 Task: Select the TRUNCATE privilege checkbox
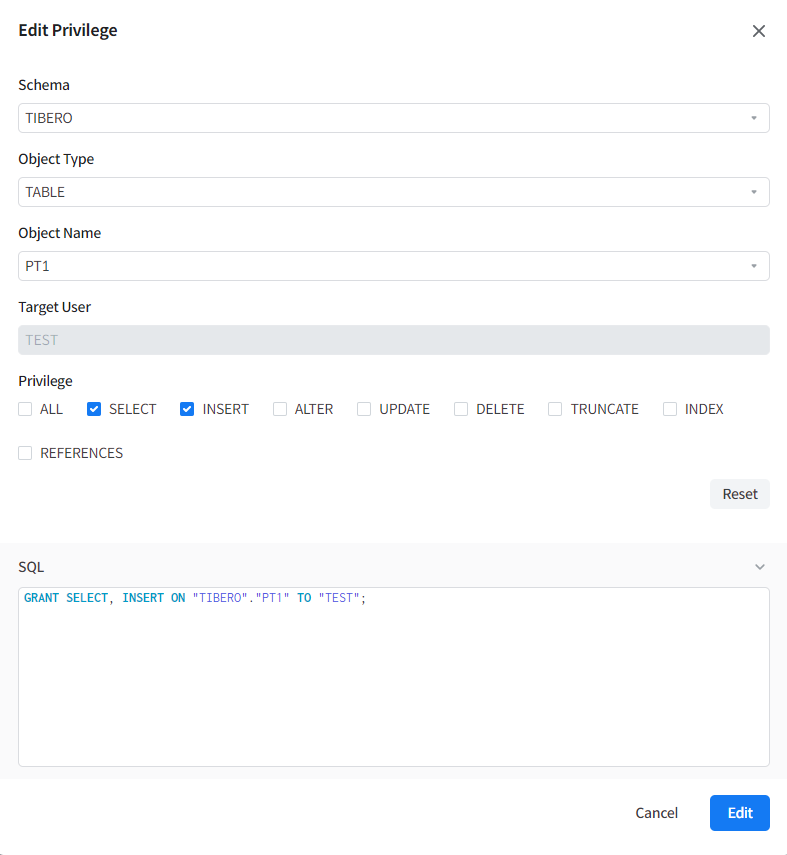coord(555,409)
